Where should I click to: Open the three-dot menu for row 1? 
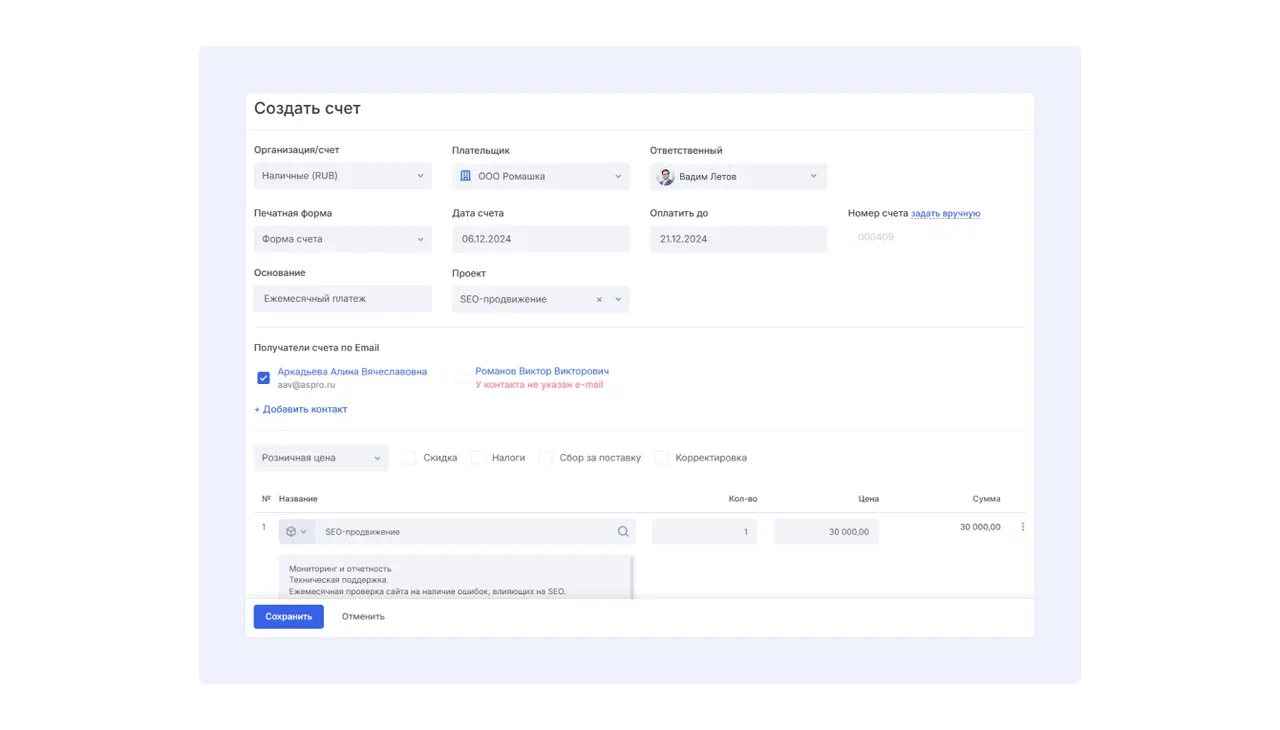coord(1022,527)
